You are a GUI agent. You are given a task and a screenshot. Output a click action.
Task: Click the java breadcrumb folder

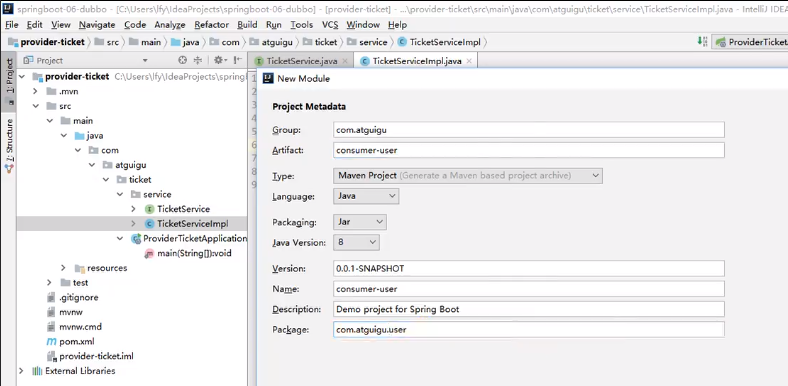click(185, 42)
